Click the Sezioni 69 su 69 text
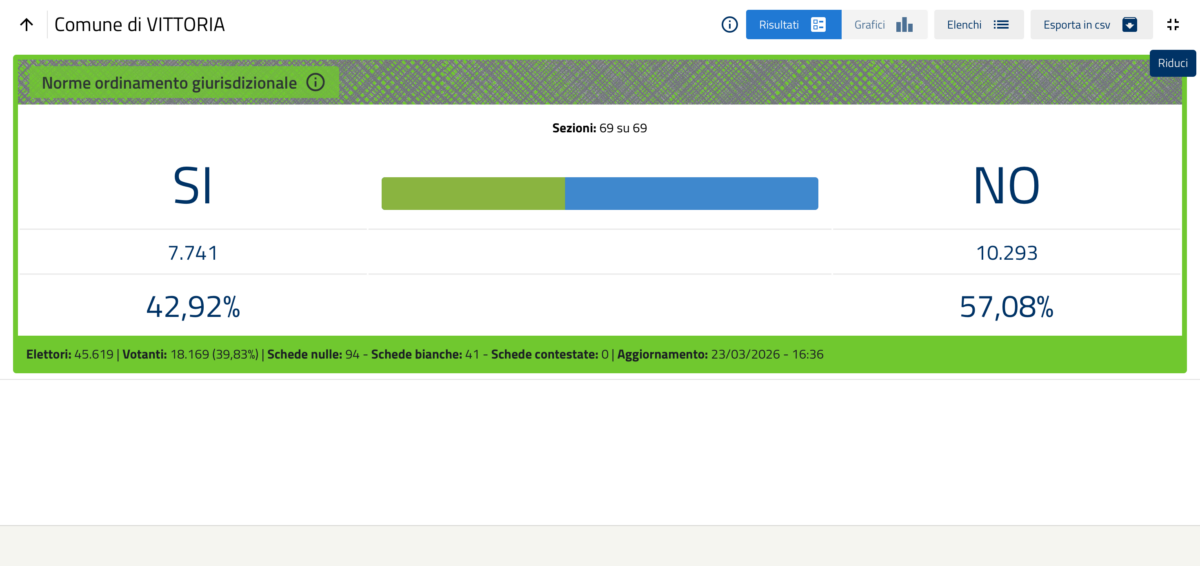 (600, 128)
